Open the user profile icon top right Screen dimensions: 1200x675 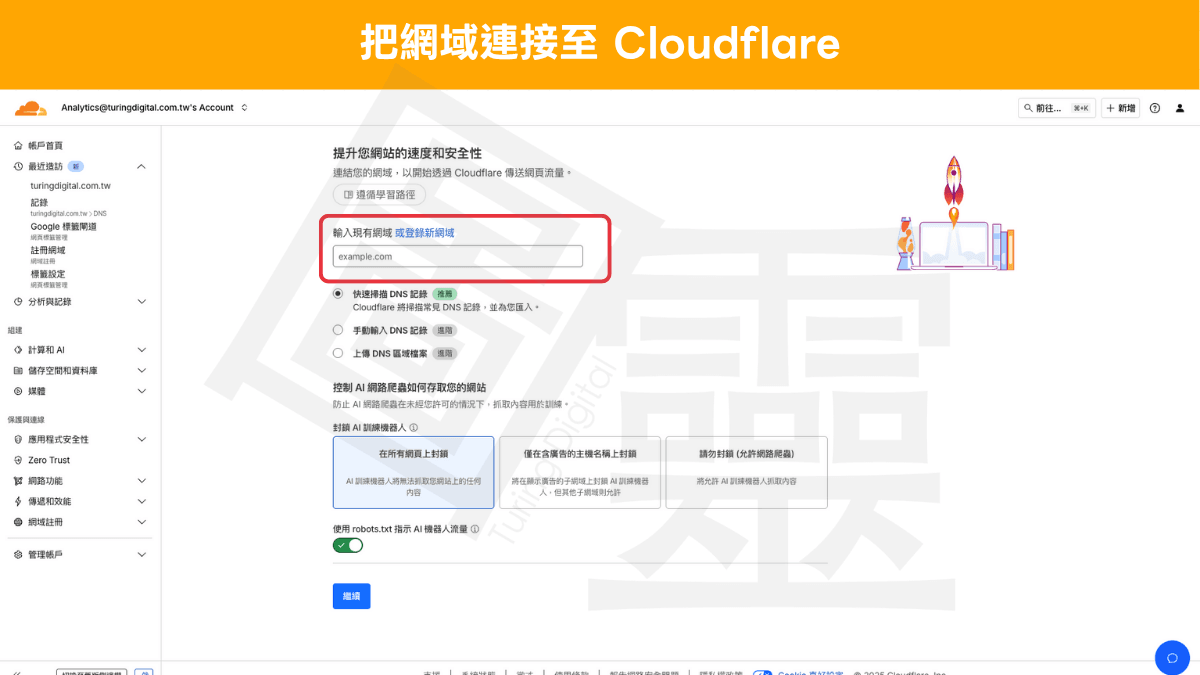click(1180, 107)
